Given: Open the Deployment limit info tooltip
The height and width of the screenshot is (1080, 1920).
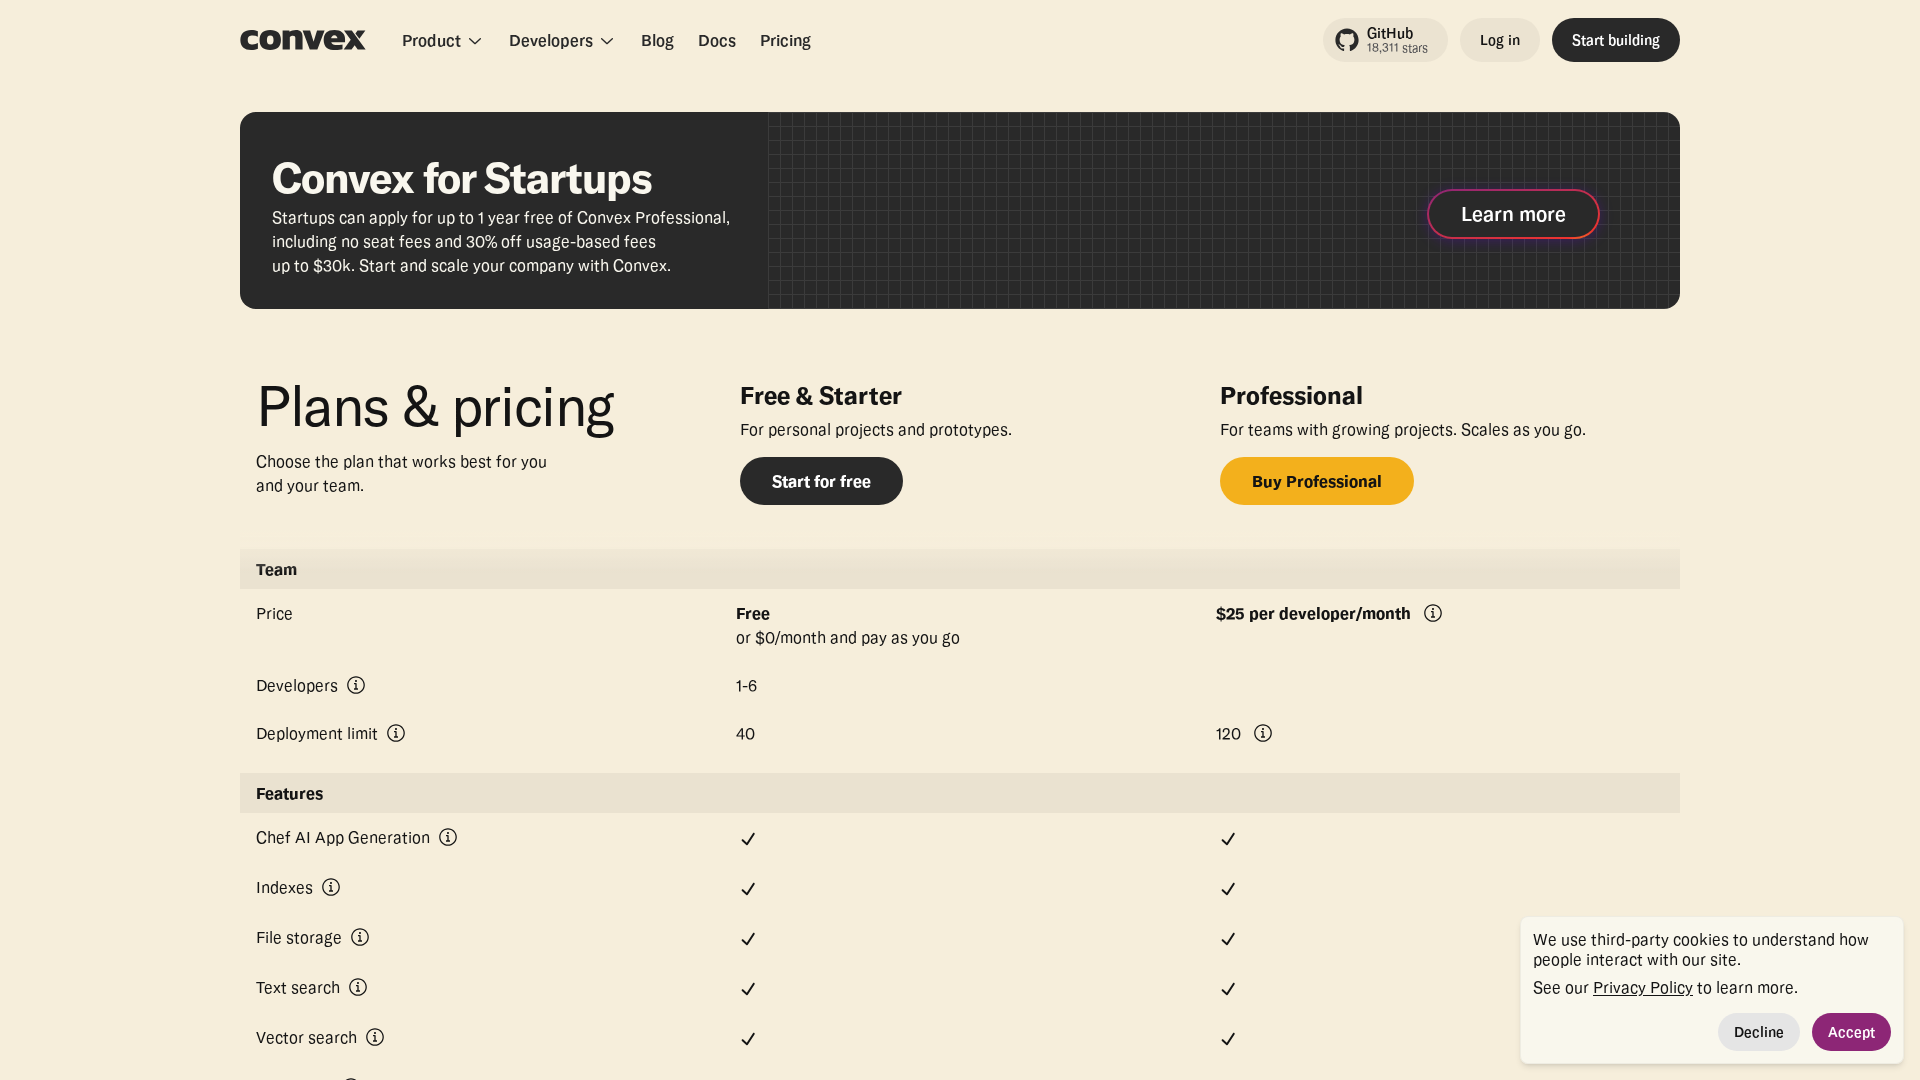Looking at the screenshot, I should [x=397, y=733].
